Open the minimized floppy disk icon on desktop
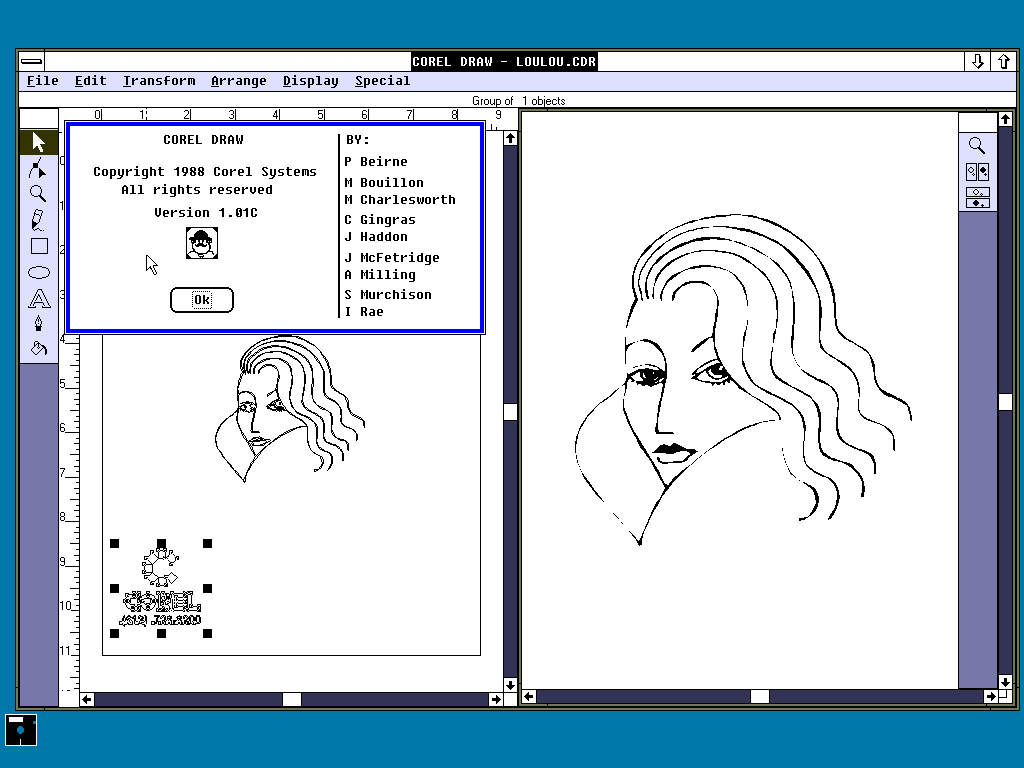This screenshot has width=1024, height=768. (x=21, y=729)
